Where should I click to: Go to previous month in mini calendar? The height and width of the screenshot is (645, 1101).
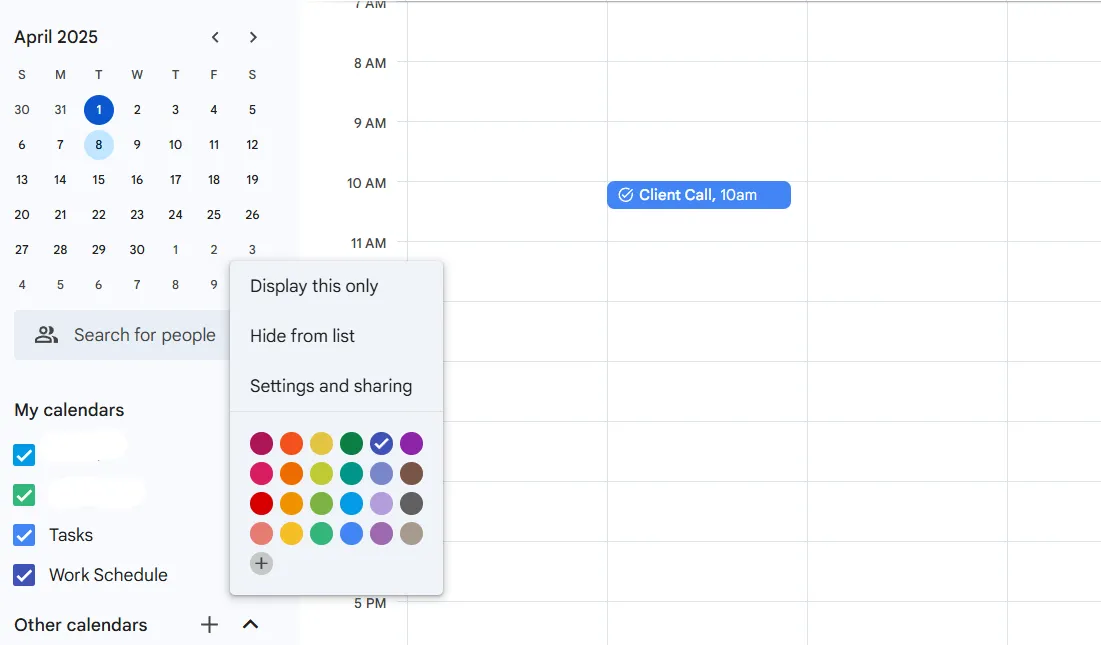click(x=216, y=37)
